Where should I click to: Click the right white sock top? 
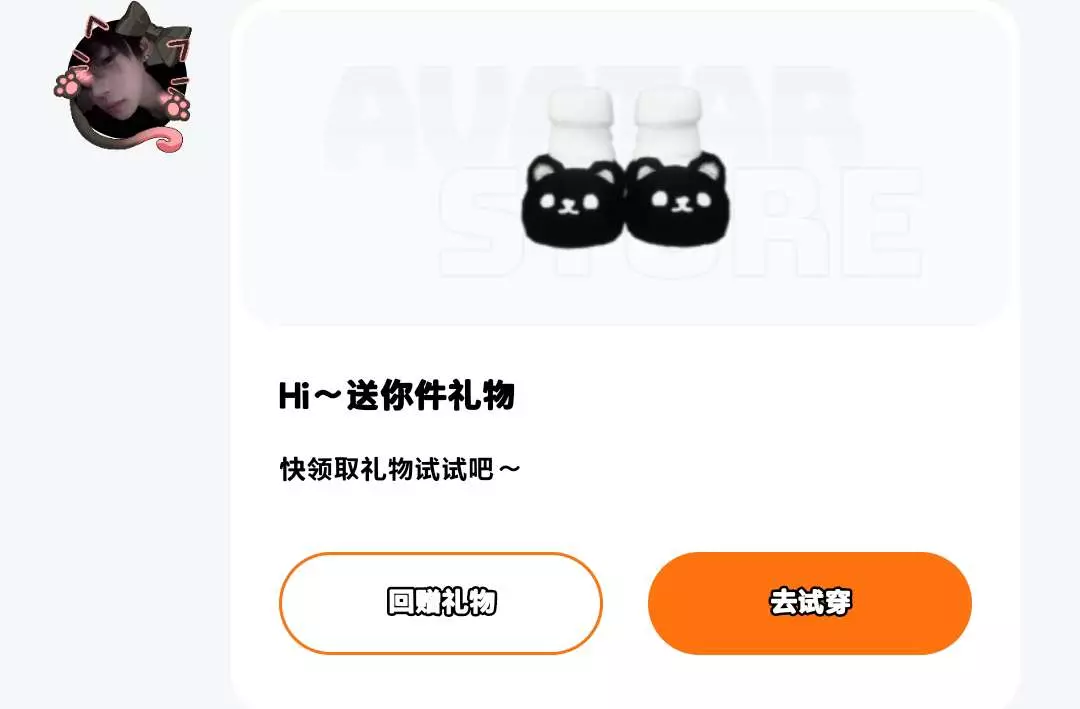tap(667, 123)
